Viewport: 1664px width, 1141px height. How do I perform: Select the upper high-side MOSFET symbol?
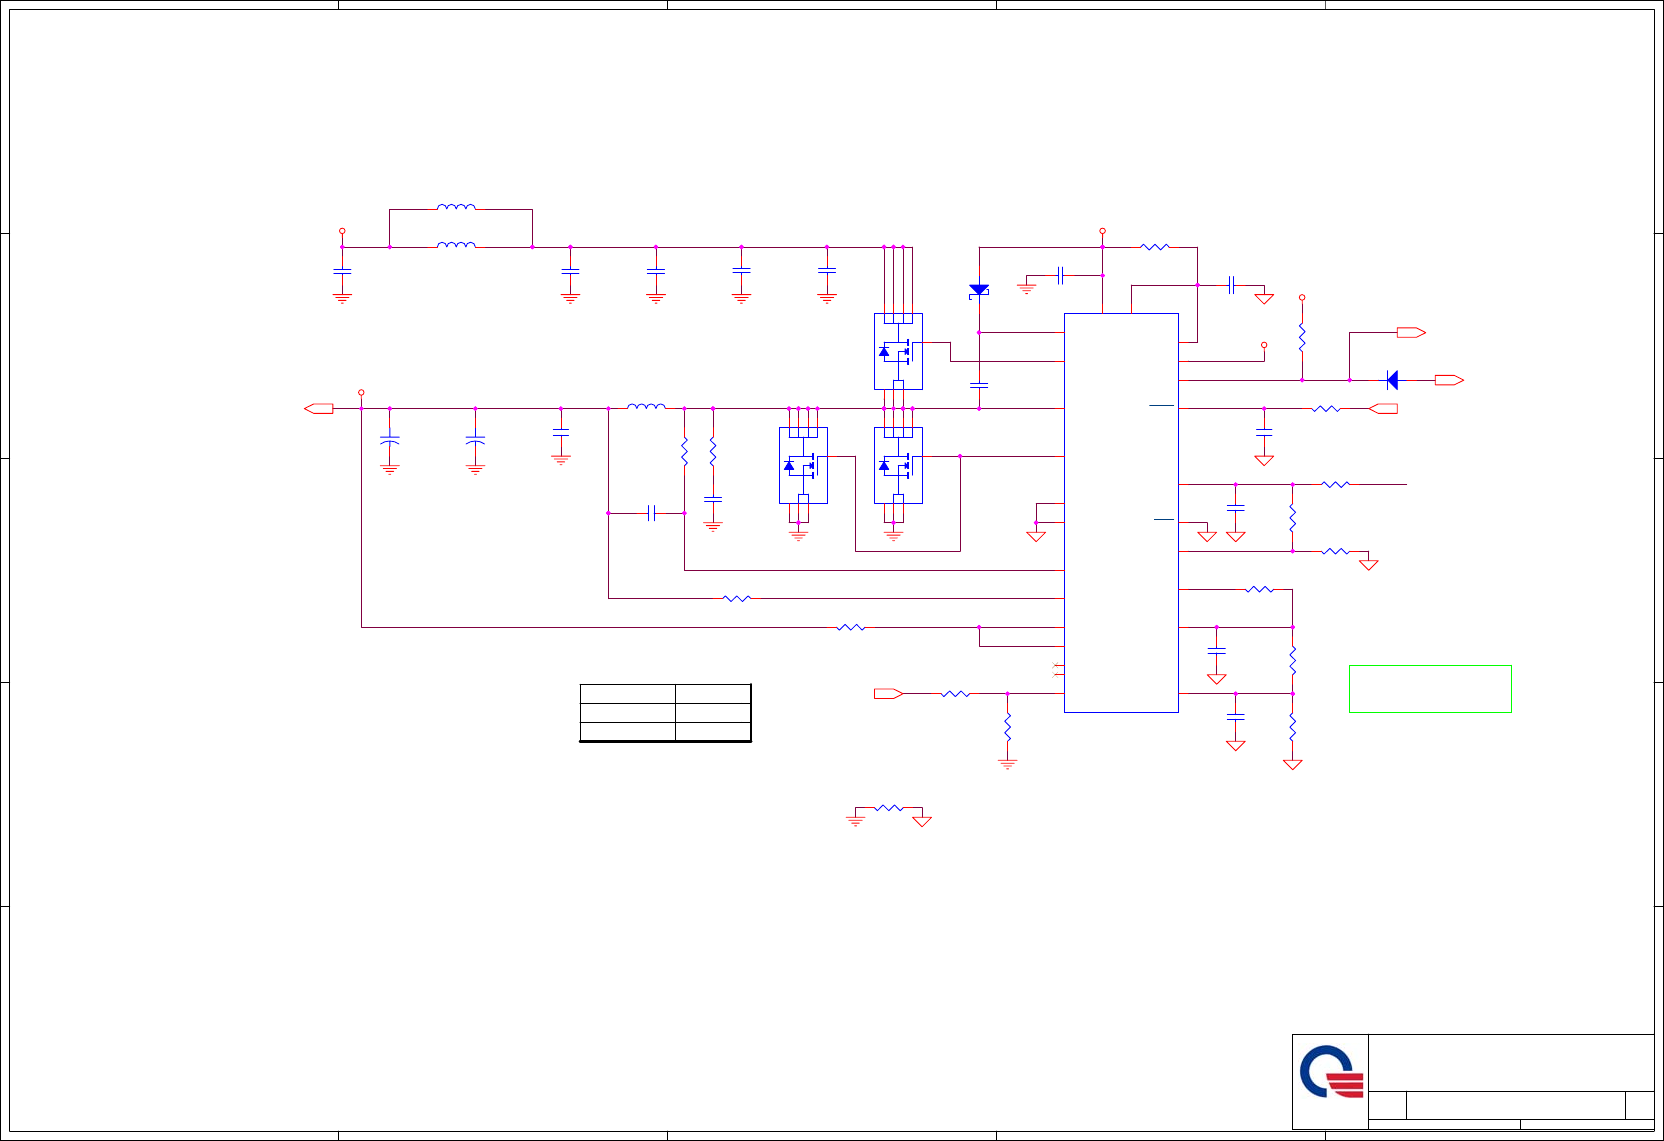(898, 351)
